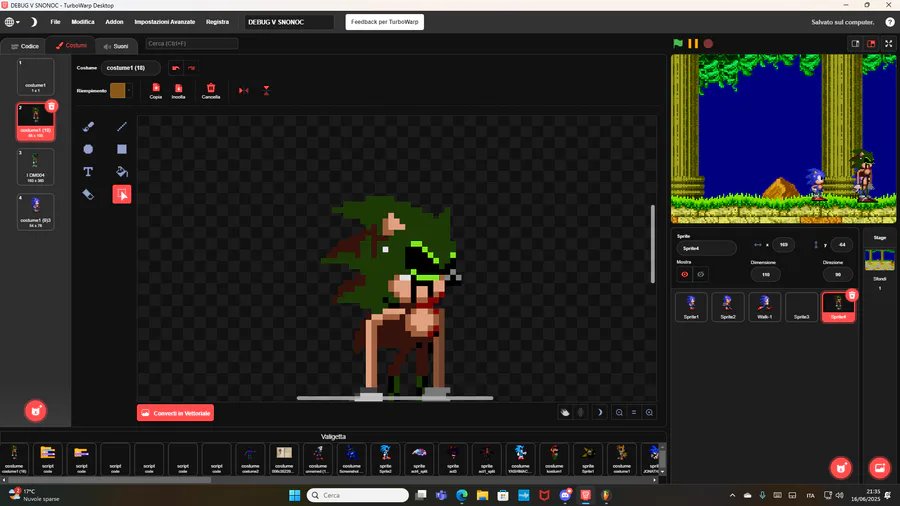Click the brown fill color swatch
900x506 pixels.
[x=118, y=91]
